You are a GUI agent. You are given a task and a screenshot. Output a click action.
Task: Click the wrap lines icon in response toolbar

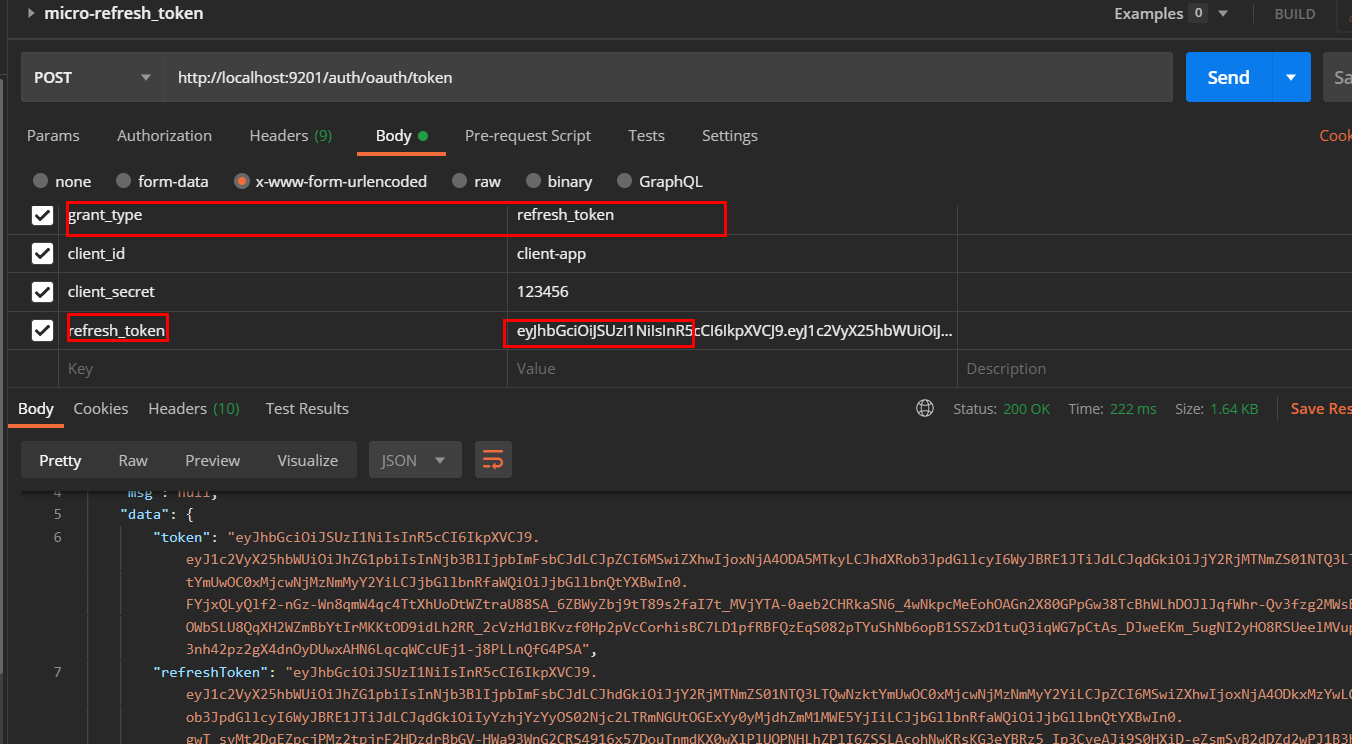(x=493, y=460)
